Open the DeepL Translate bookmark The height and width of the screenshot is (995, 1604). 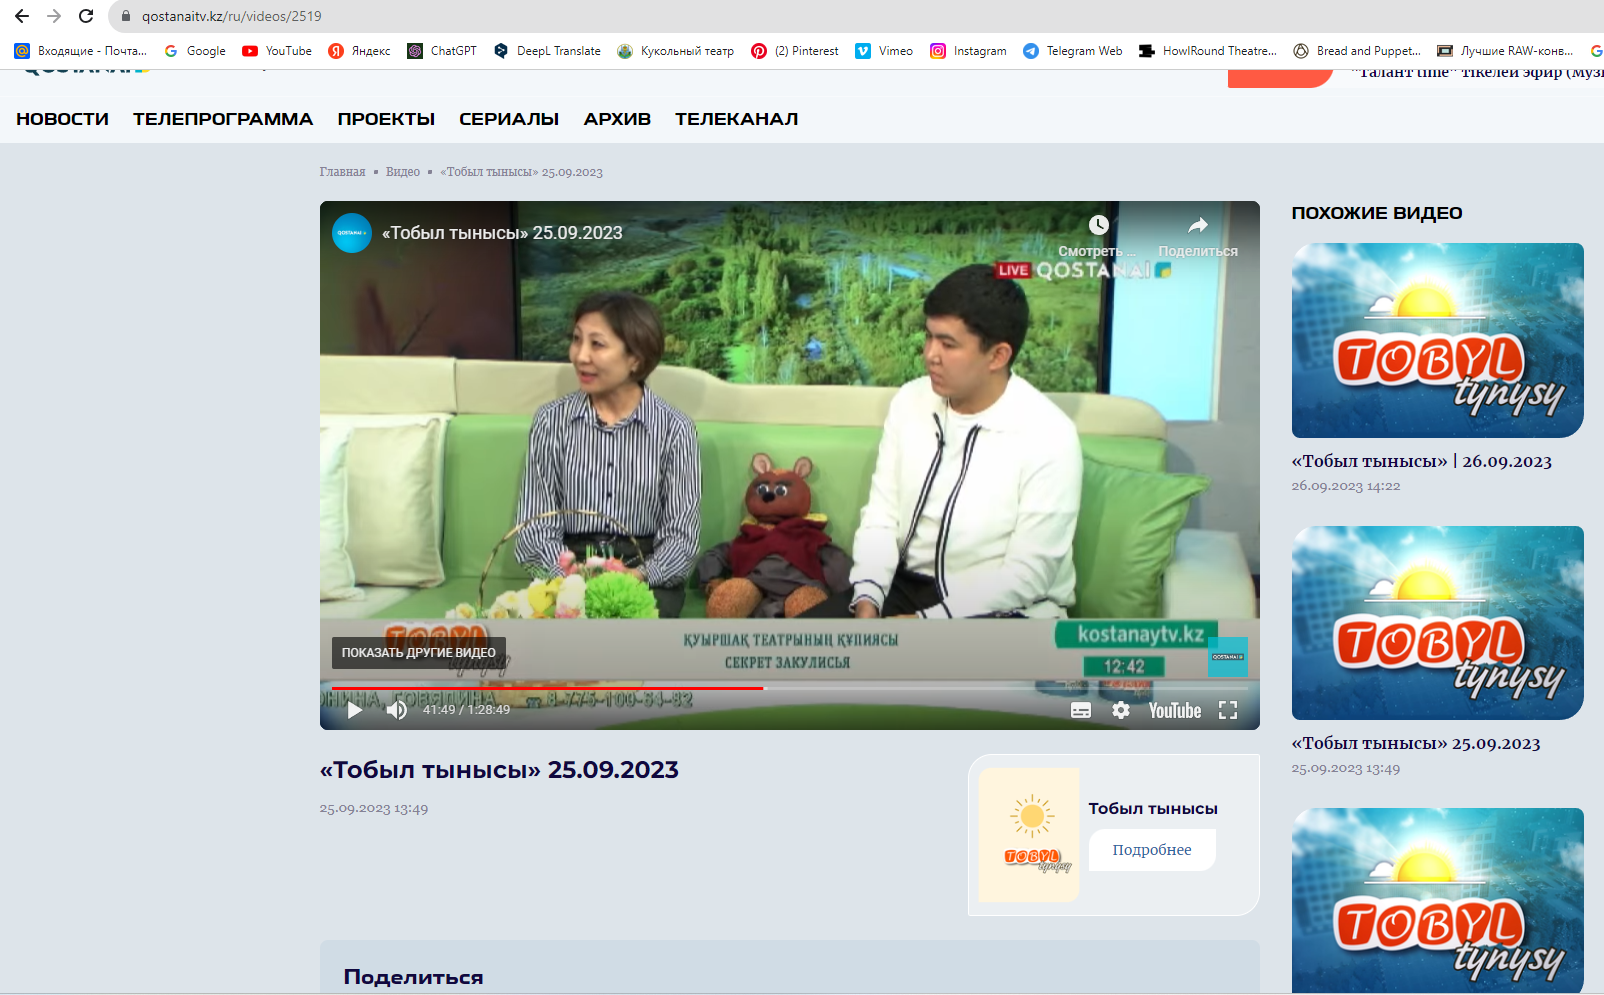pyautogui.click(x=547, y=51)
